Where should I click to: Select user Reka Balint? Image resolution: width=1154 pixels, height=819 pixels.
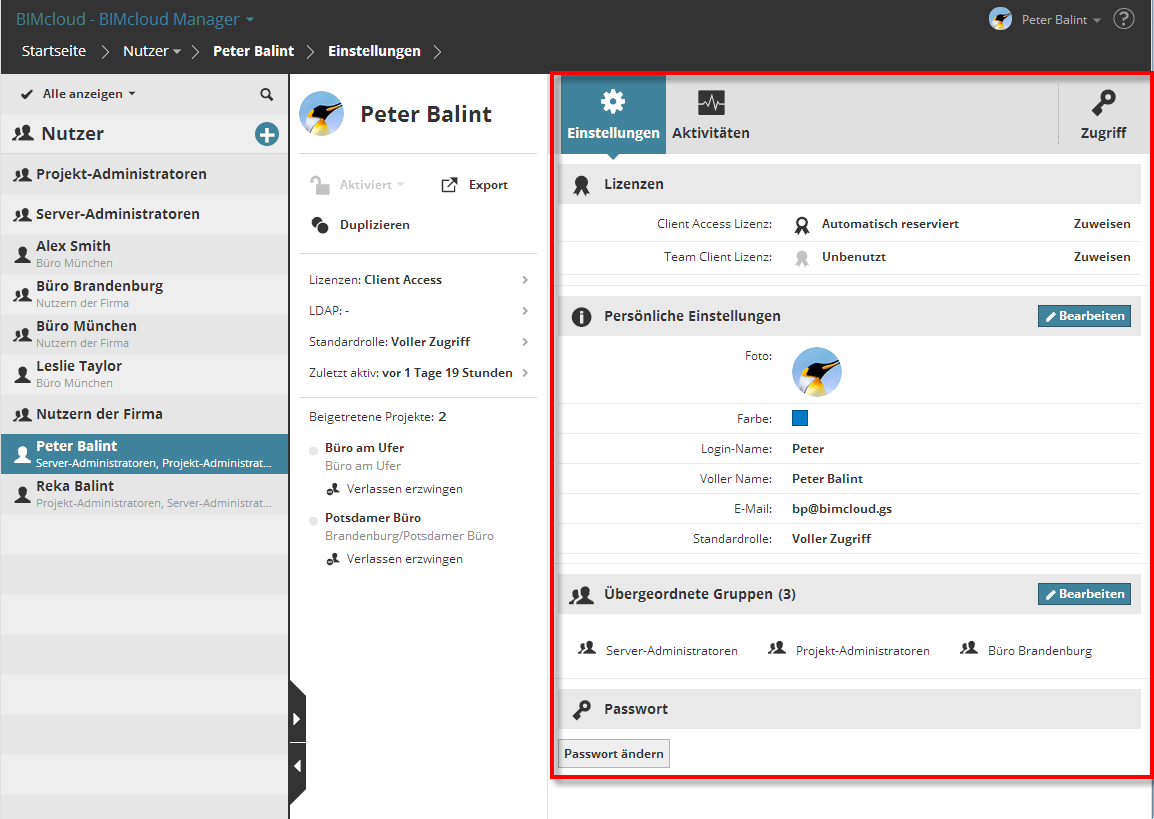click(144, 494)
